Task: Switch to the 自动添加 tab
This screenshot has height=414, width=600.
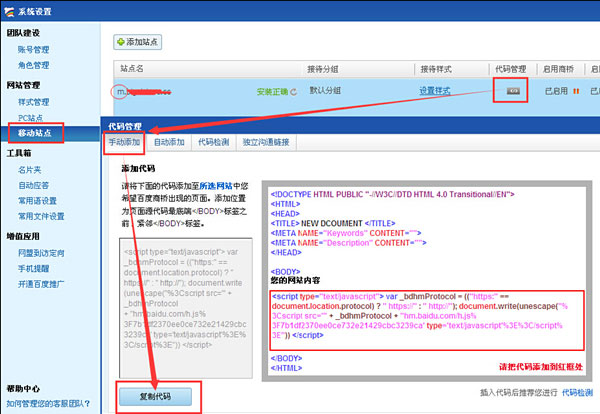Action: pos(169,142)
